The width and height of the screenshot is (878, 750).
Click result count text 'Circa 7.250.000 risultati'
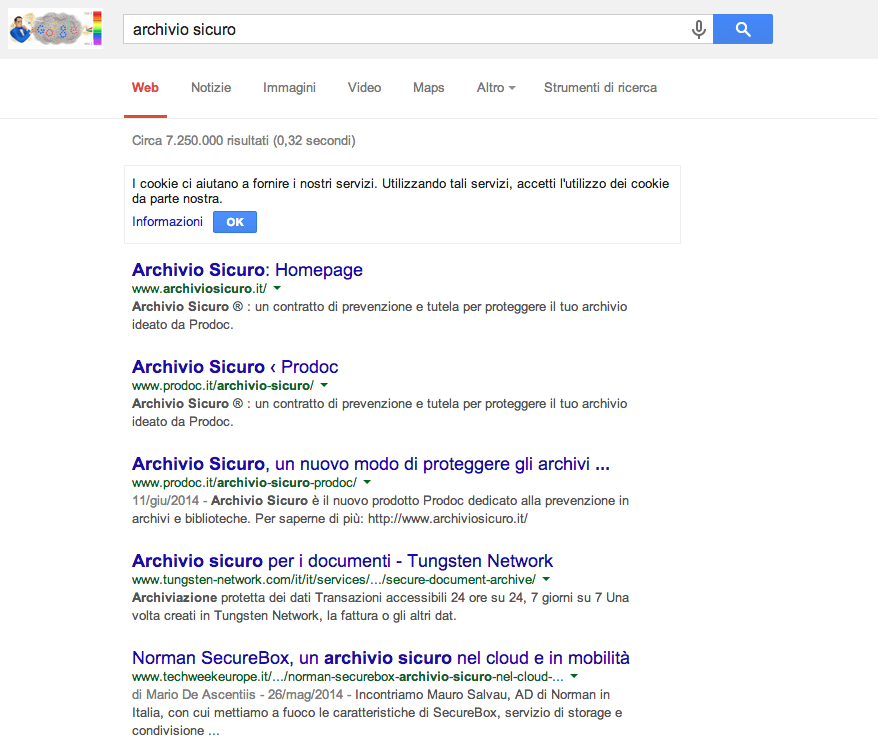pos(200,141)
